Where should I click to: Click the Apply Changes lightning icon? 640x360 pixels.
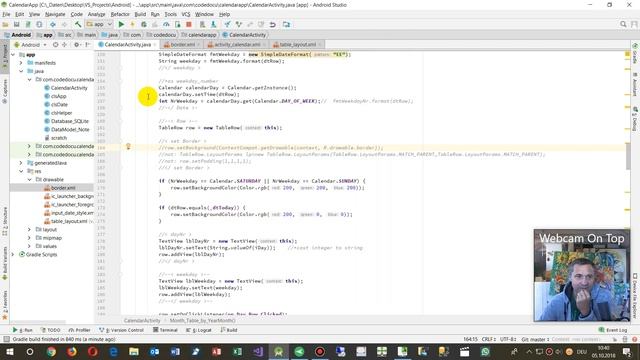132,24
